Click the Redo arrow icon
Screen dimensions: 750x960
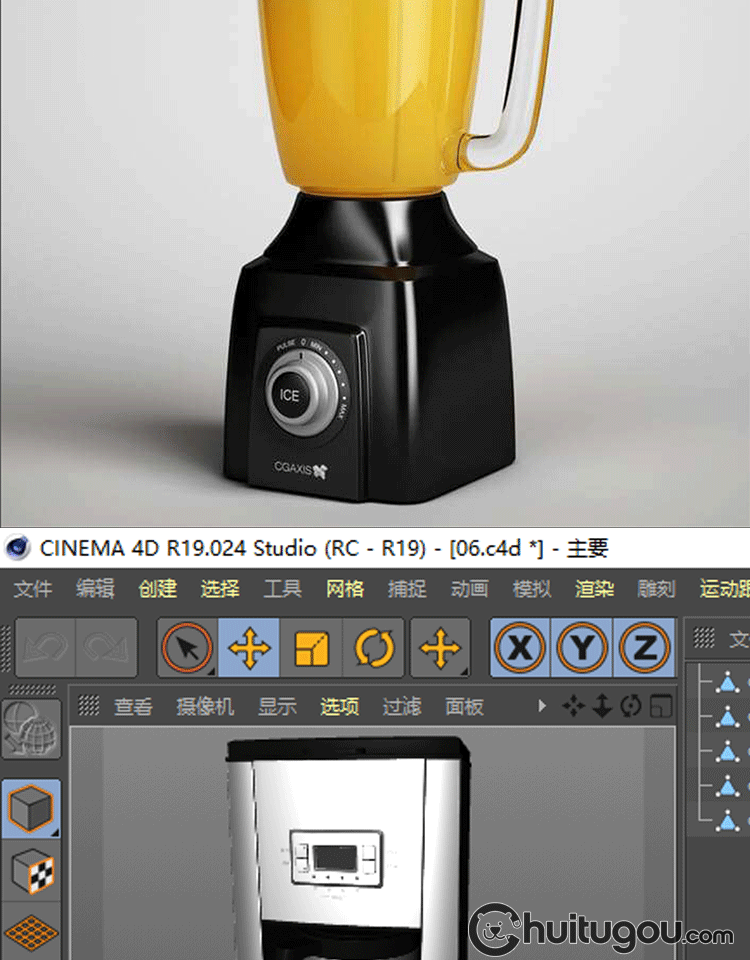tap(105, 649)
